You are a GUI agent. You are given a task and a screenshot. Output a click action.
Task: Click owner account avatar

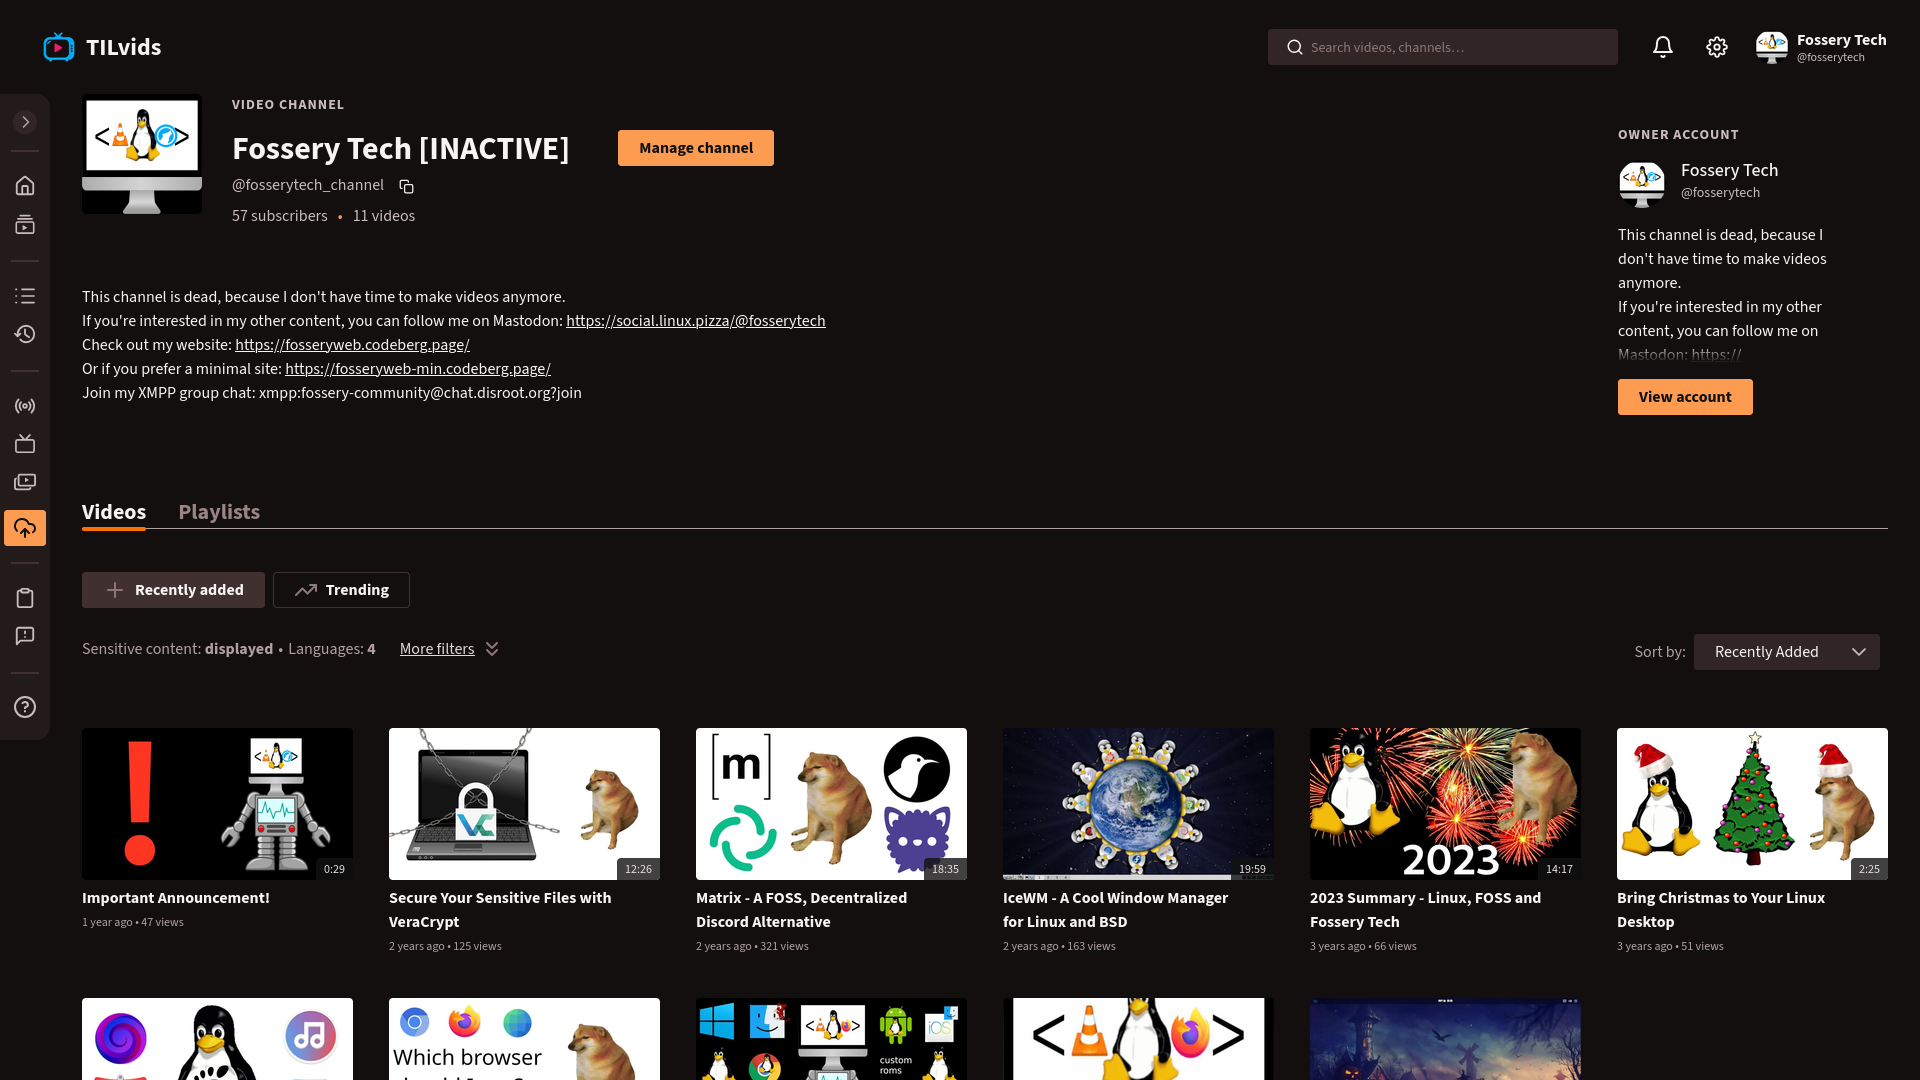[1641, 184]
